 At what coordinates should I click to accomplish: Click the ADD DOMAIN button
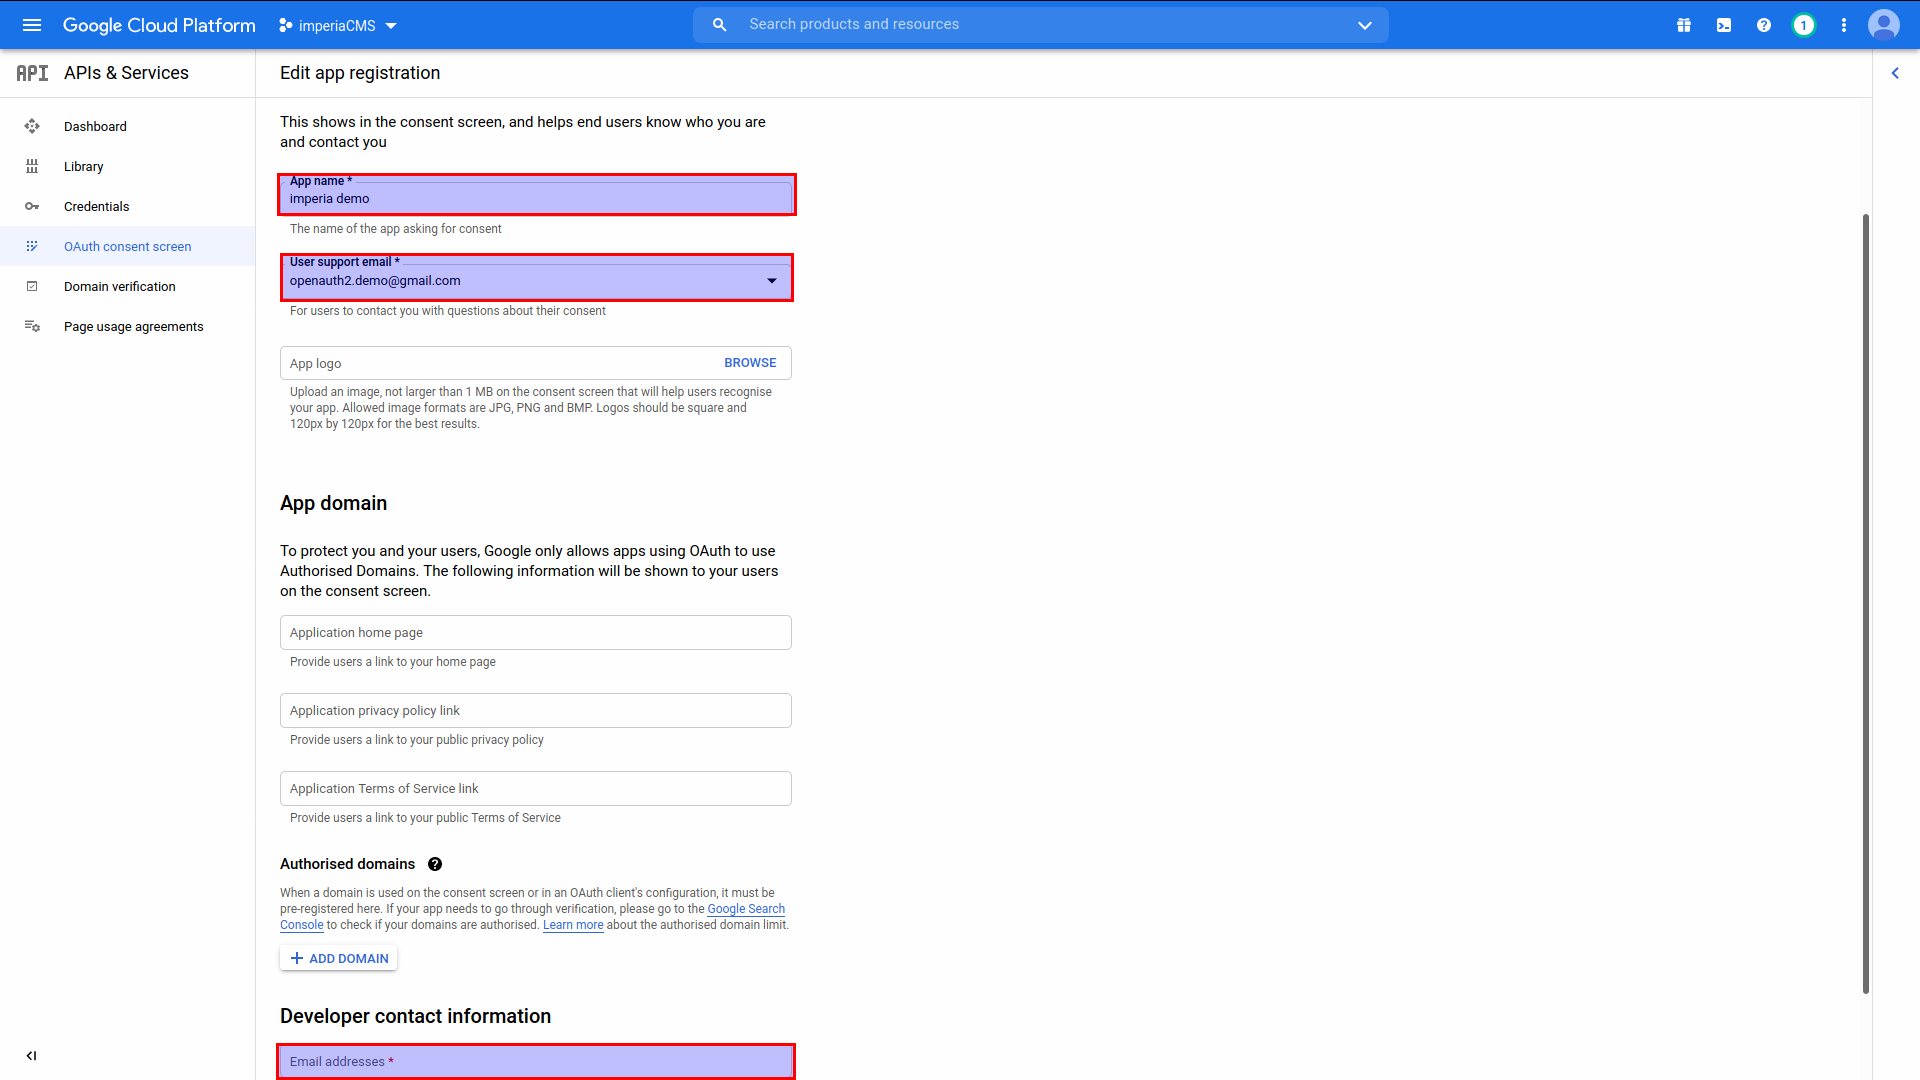pyautogui.click(x=339, y=958)
